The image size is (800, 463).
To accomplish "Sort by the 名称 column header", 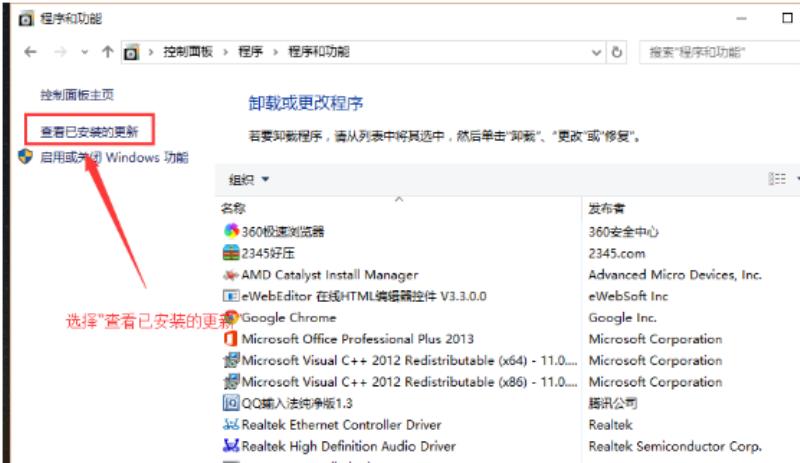I will 233,208.
